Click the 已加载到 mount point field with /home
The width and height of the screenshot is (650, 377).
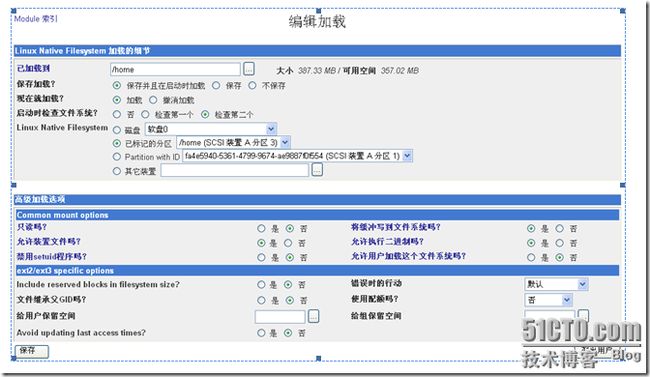click(175, 69)
